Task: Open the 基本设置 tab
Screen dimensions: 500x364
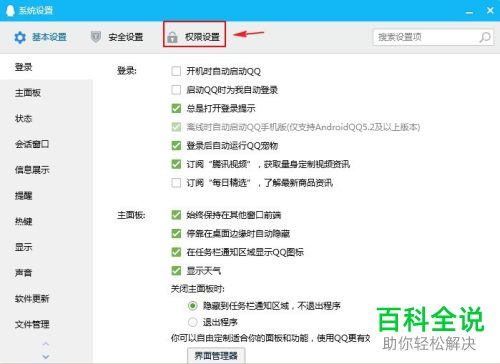Action: [x=40, y=37]
